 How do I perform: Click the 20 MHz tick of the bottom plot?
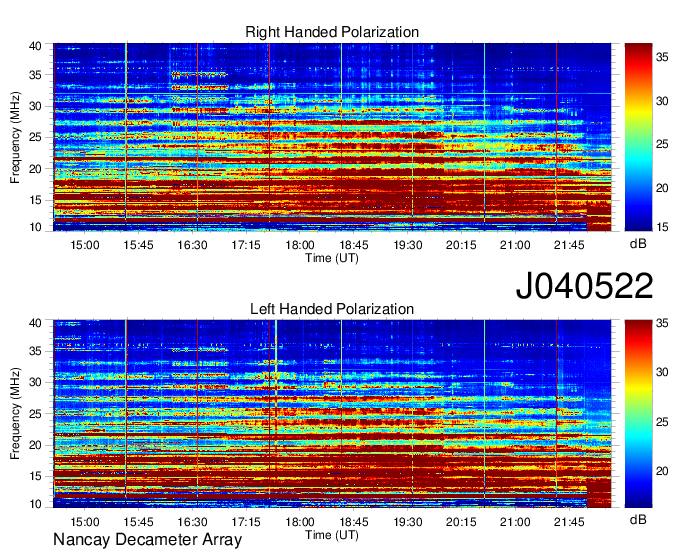(35, 445)
